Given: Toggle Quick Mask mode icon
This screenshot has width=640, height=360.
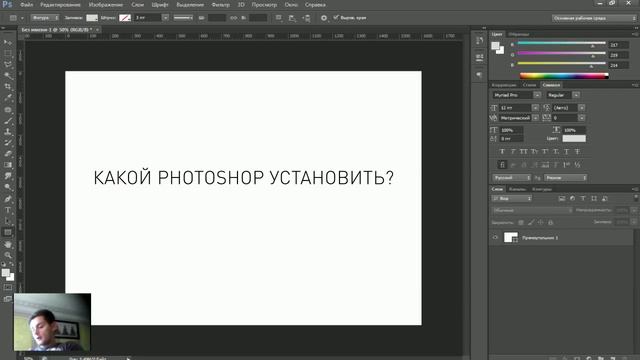Looking at the screenshot, I should pos(8,287).
